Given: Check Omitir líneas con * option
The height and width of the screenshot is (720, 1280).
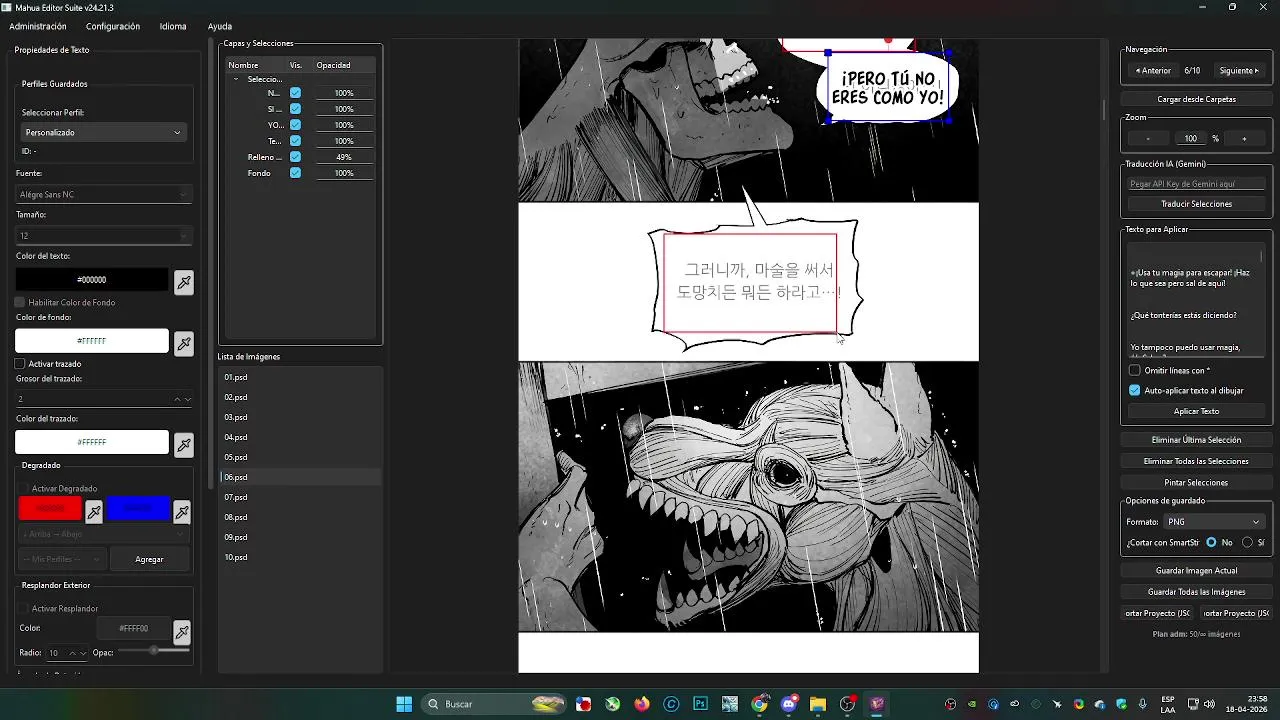Looking at the screenshot, I should (1135, 370).
